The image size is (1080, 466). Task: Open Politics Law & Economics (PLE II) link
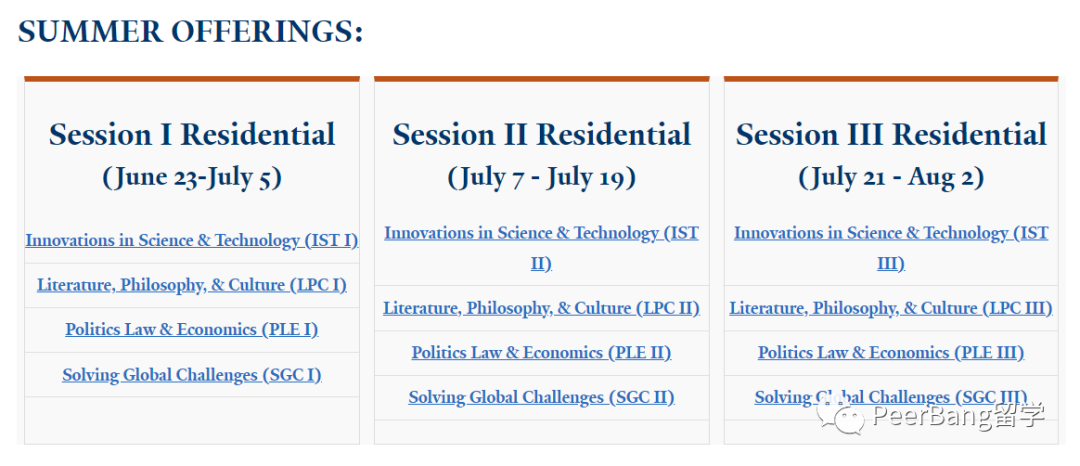pyautogui.click(x=541, y=352)
